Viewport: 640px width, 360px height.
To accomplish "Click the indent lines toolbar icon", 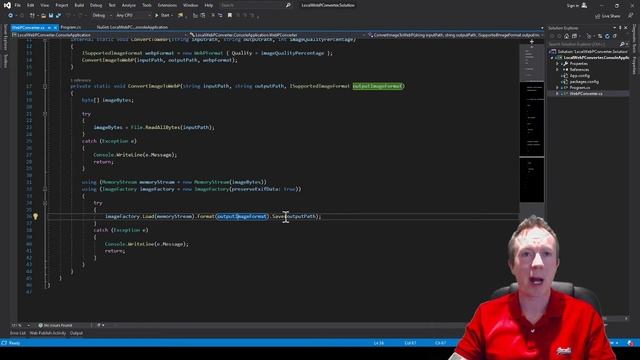I will [x=213, y=16].
